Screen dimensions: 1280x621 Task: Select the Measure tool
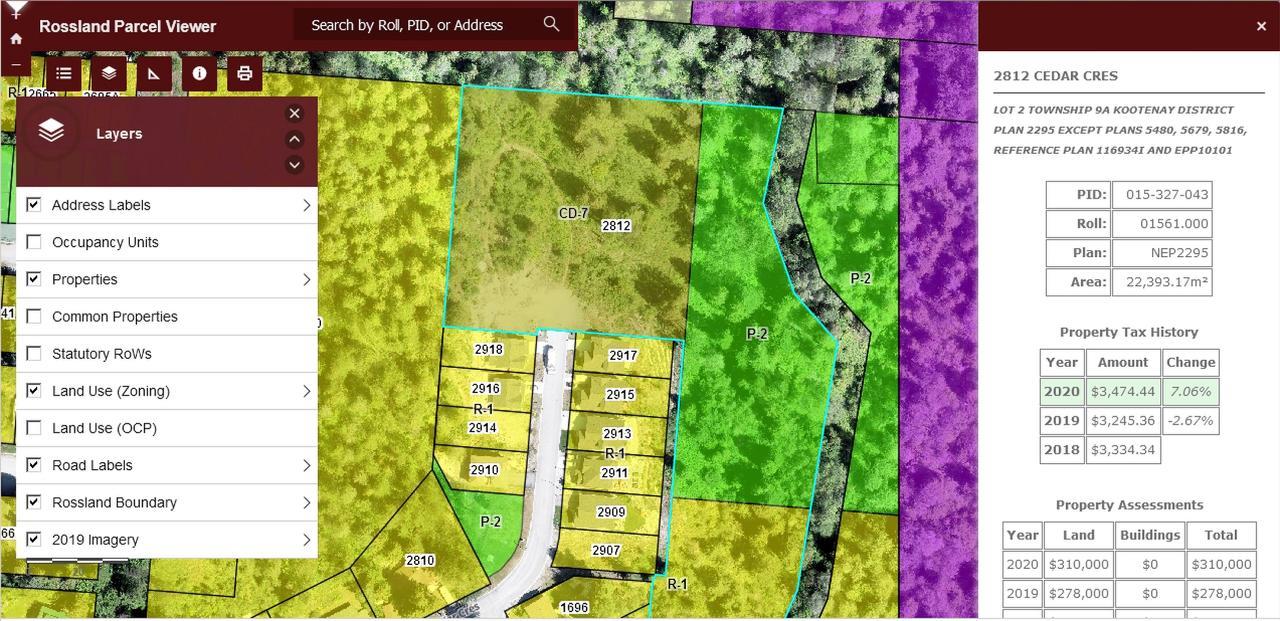coord(153,73)
